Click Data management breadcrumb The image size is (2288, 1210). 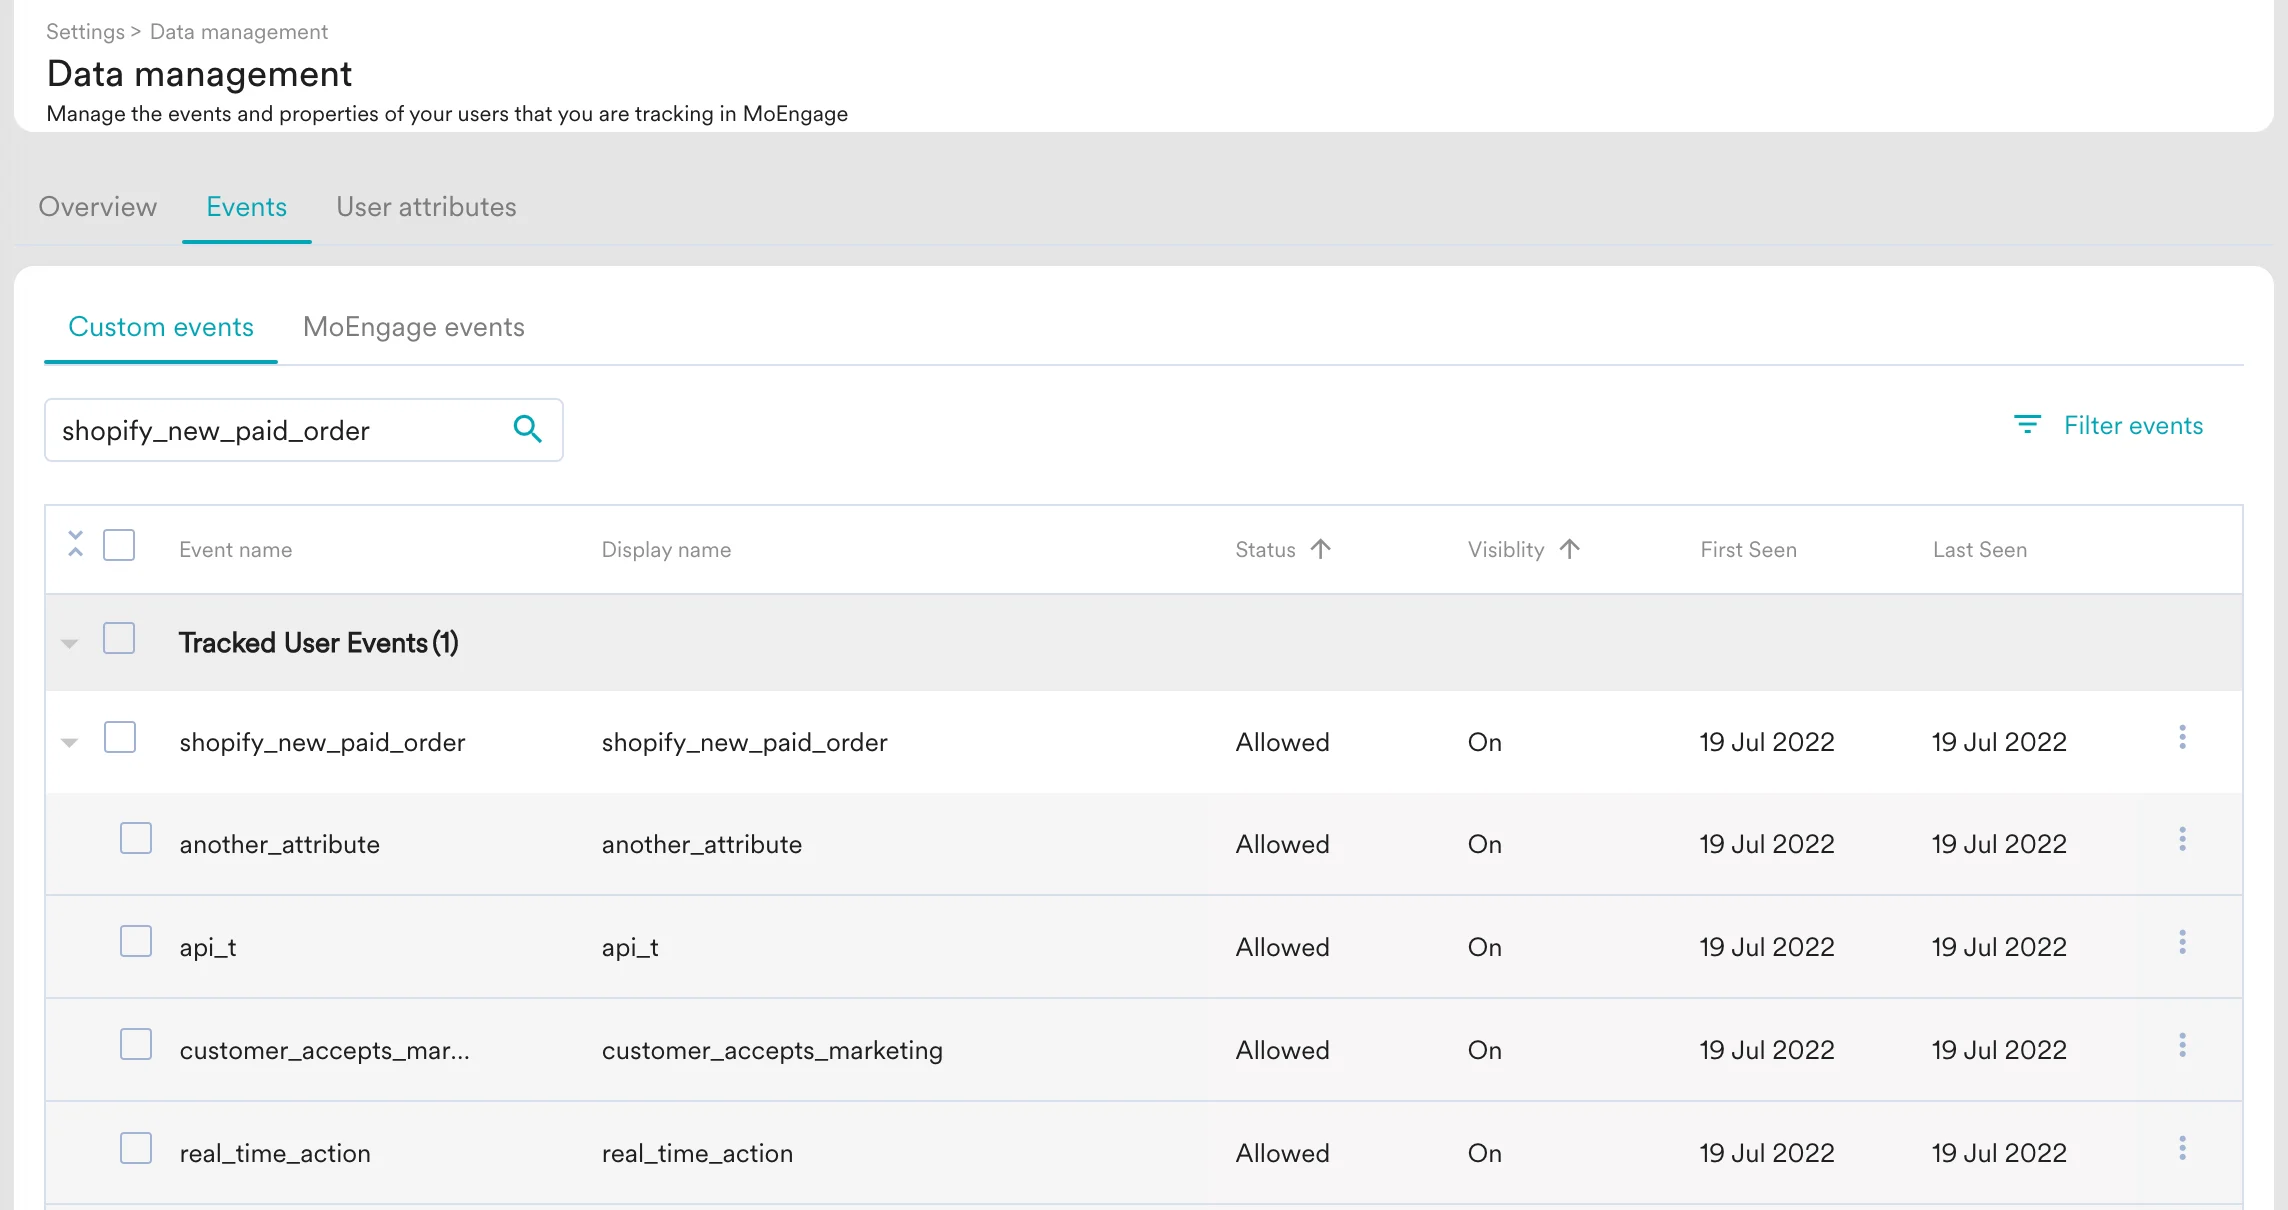(x=239, y=32)
